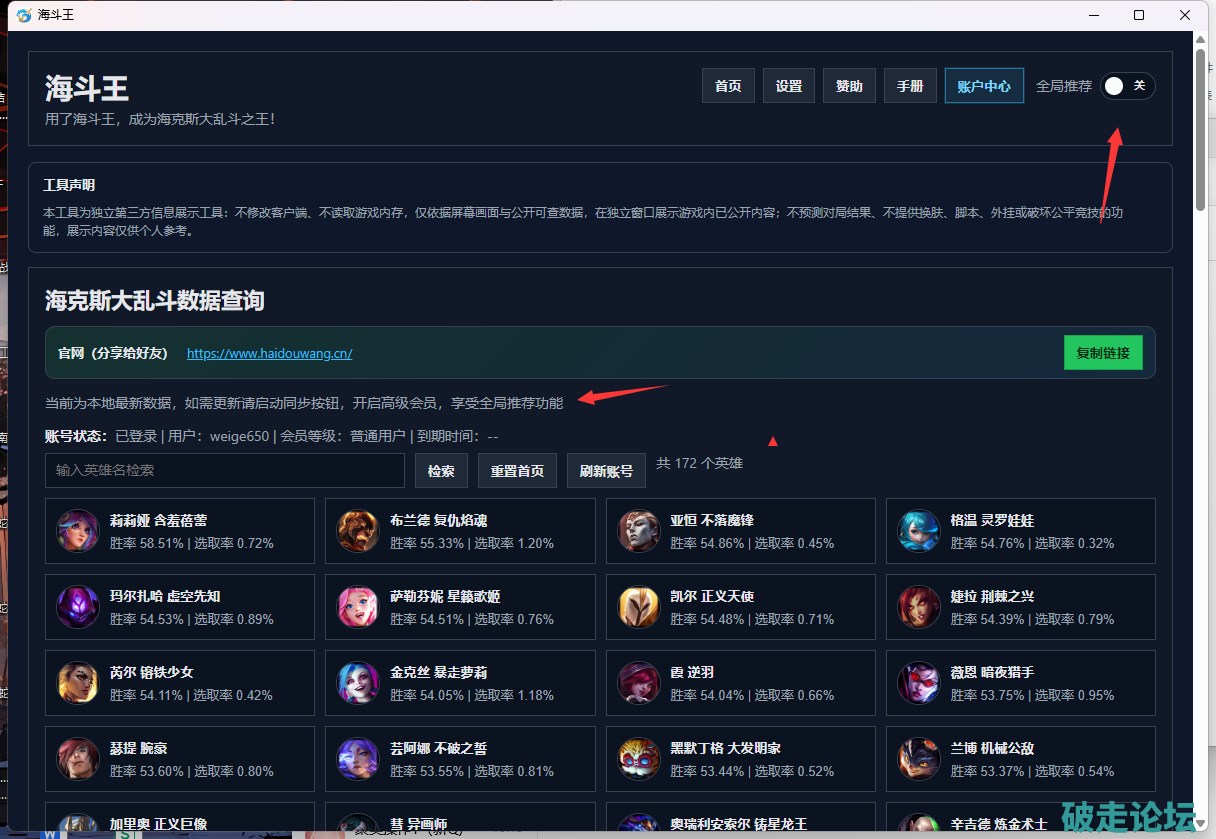Click the 莉莉娅 含羞蓓蕾 hero avatar
The height and width of the screenshot is (839, 1216).
[x=78, y=531]
